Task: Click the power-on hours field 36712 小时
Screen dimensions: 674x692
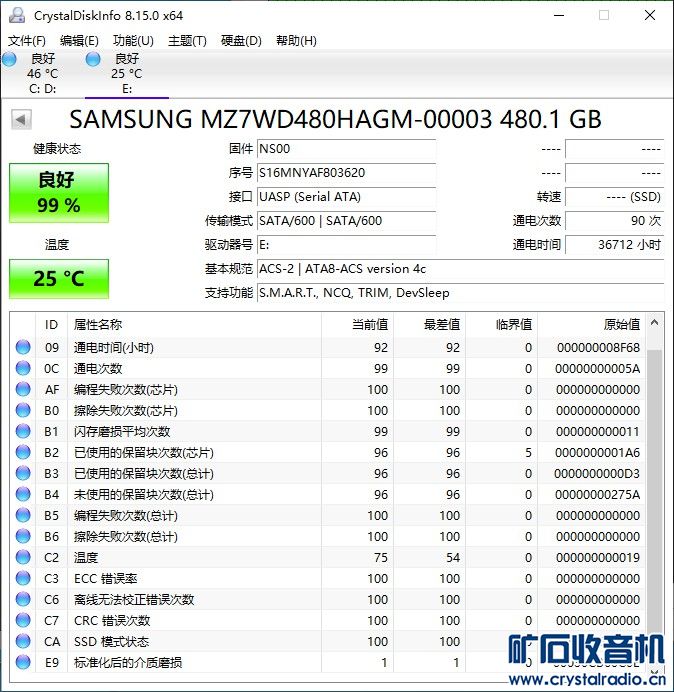Action: coord(614,245)
